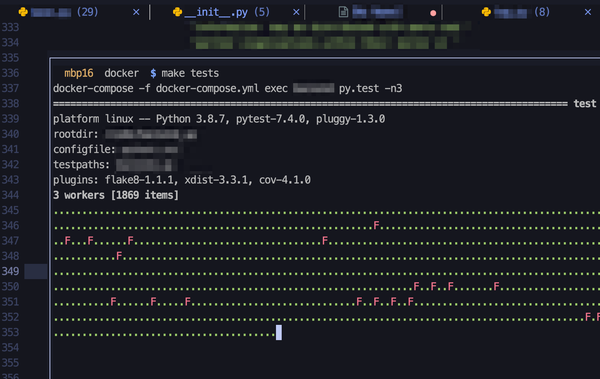Click line number 353 in the gutter
The image size is (600, 379).
click(x=10, y=332)
